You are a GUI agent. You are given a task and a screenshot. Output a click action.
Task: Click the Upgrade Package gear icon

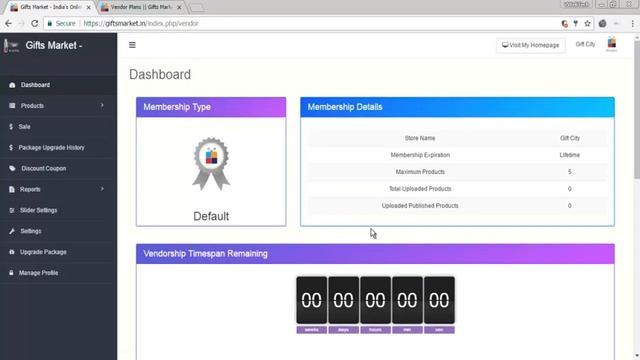pyautogui.click(x=12, y=252)
